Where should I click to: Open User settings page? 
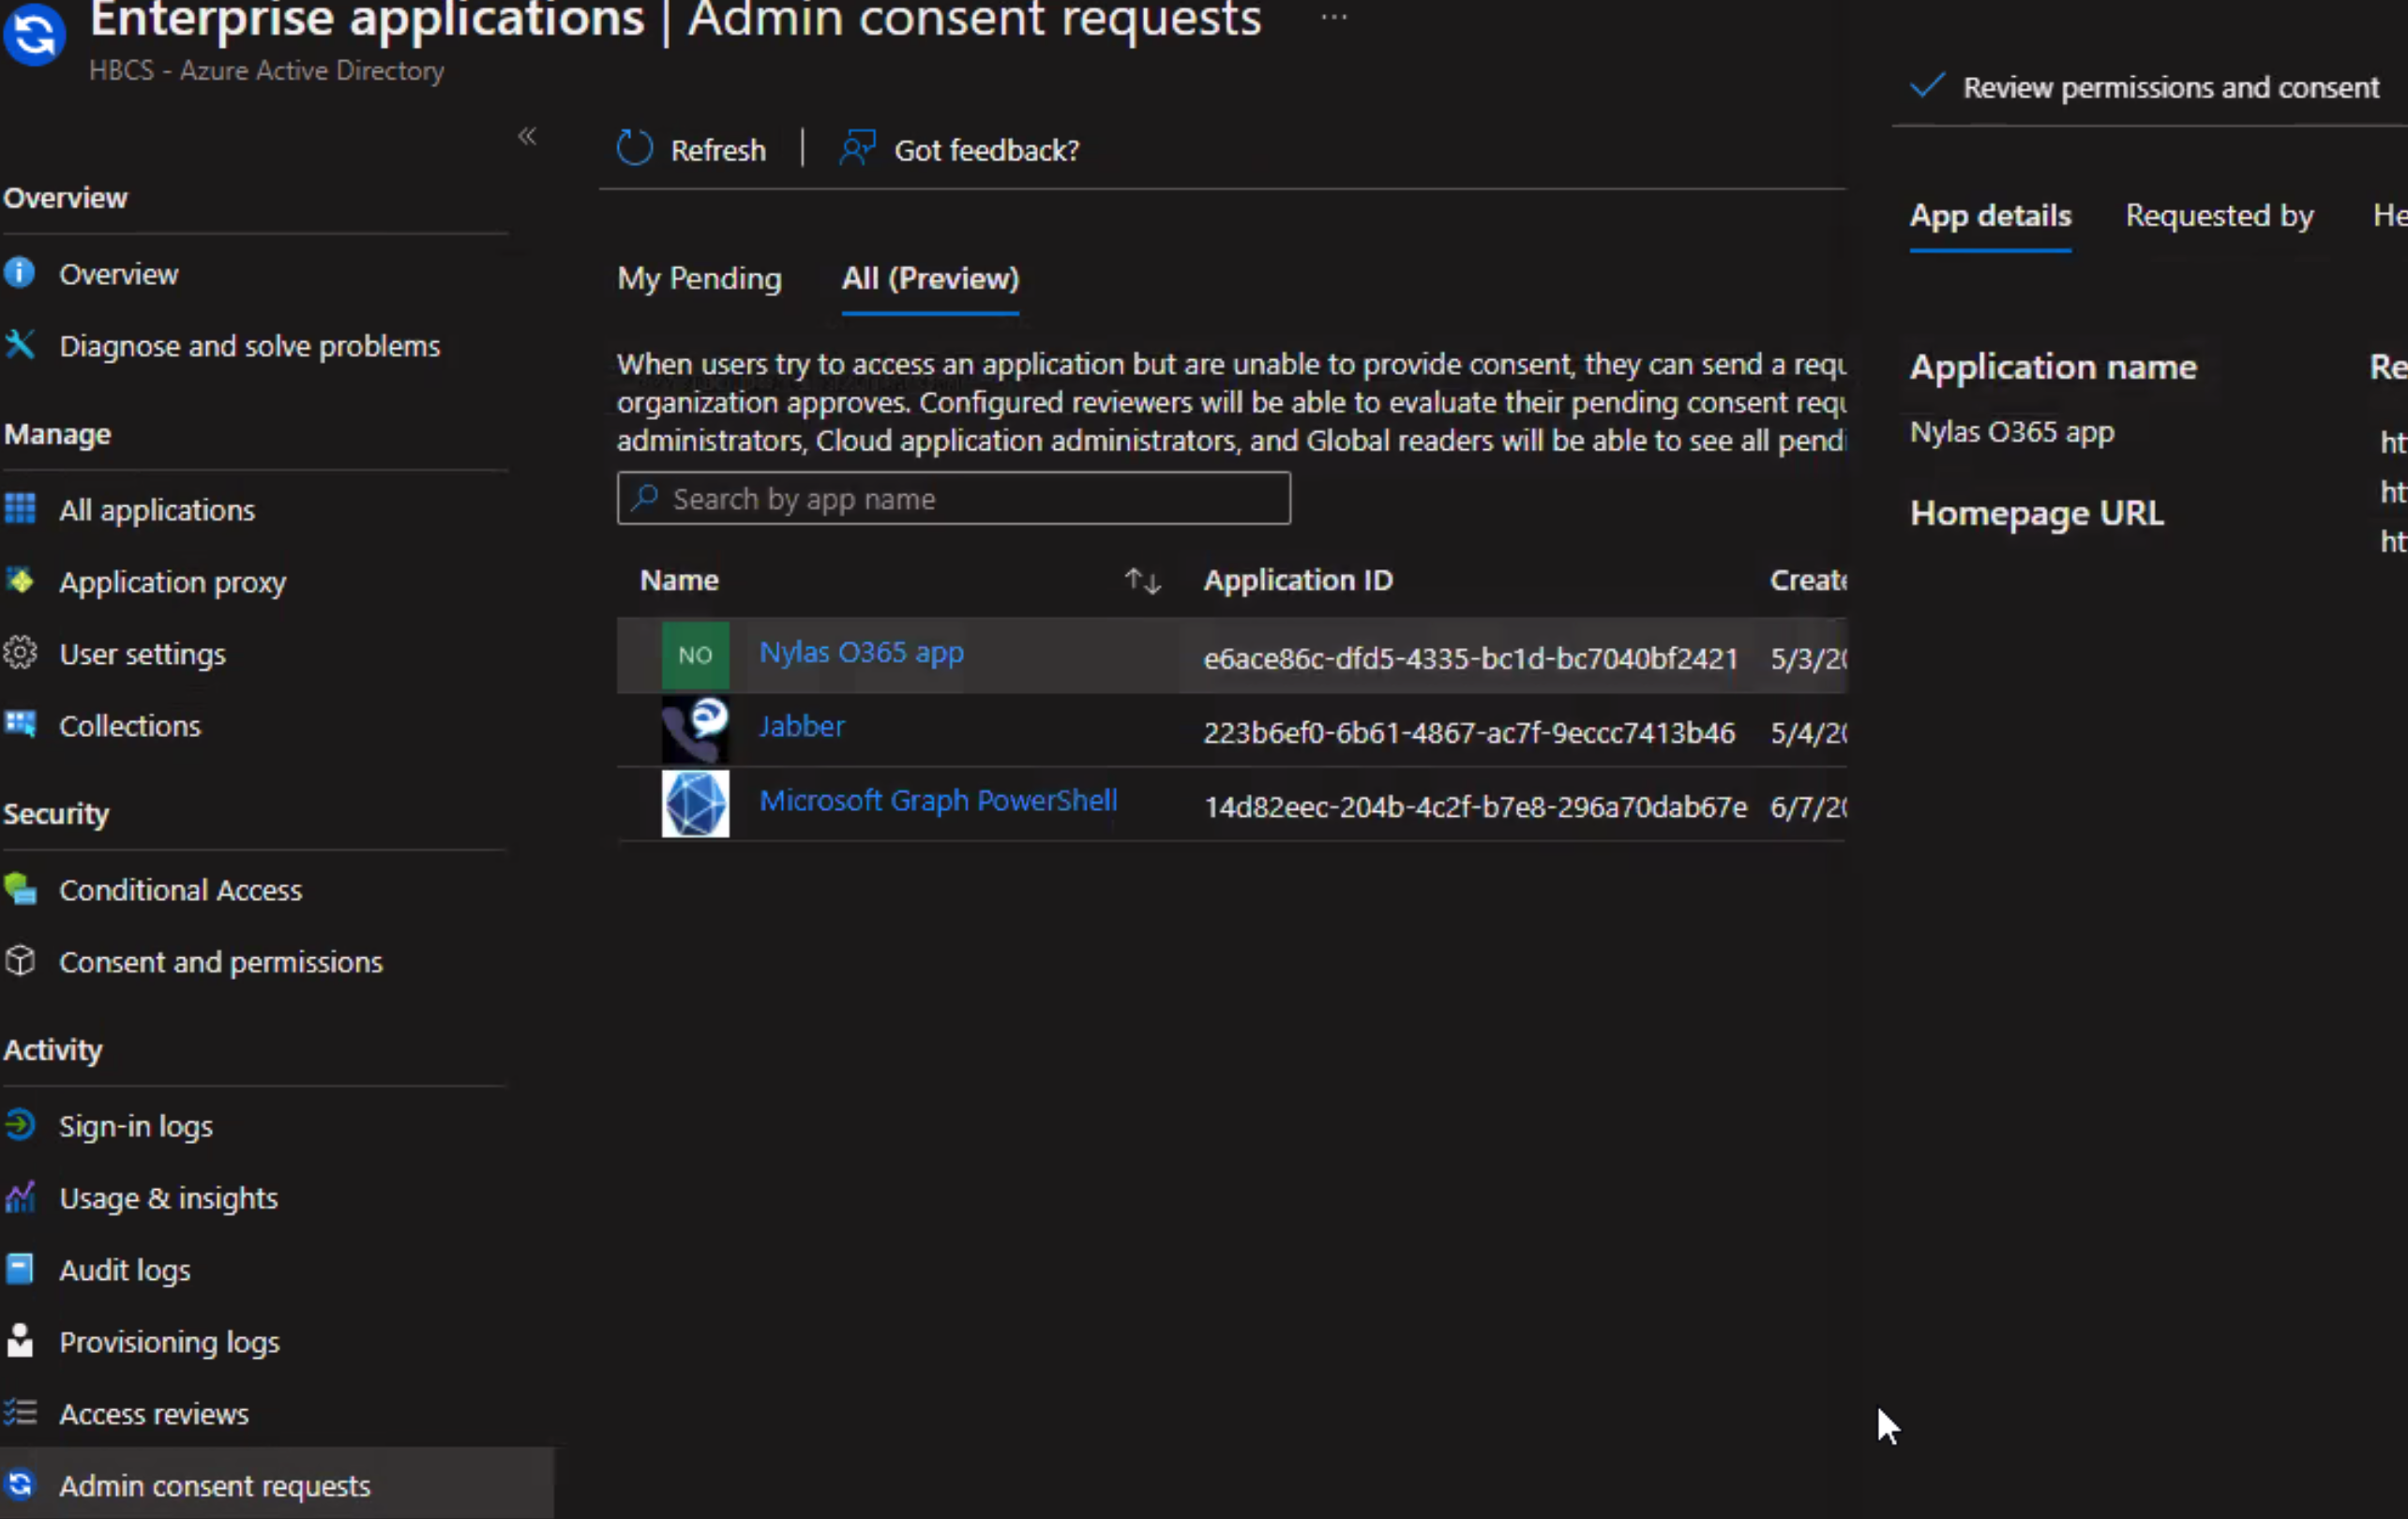[142, 654]
